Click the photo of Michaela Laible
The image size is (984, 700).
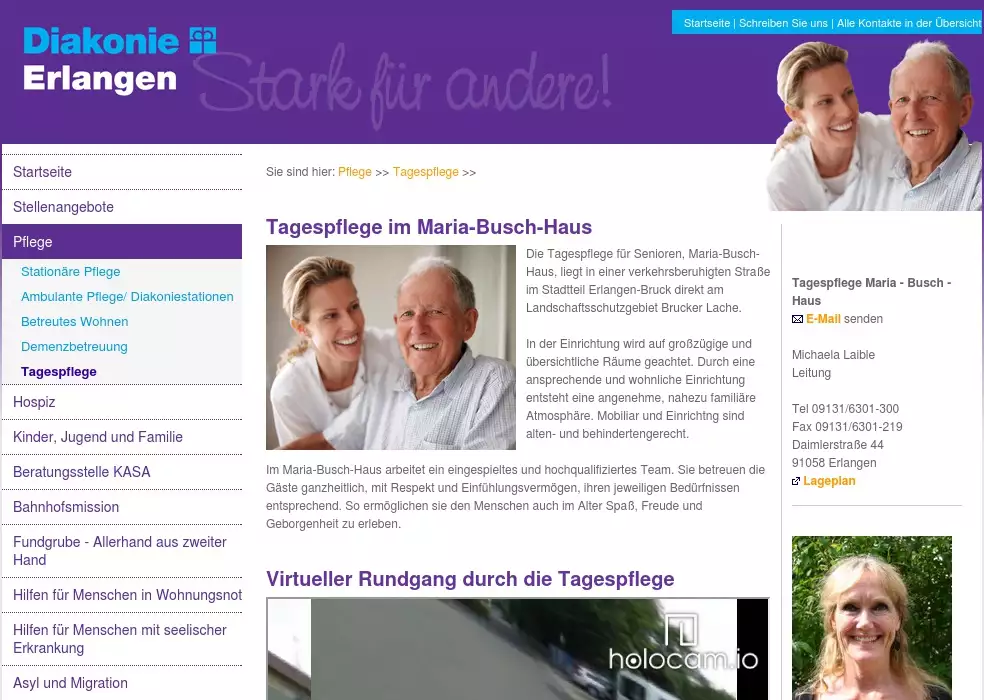click(x=871, y=617)
